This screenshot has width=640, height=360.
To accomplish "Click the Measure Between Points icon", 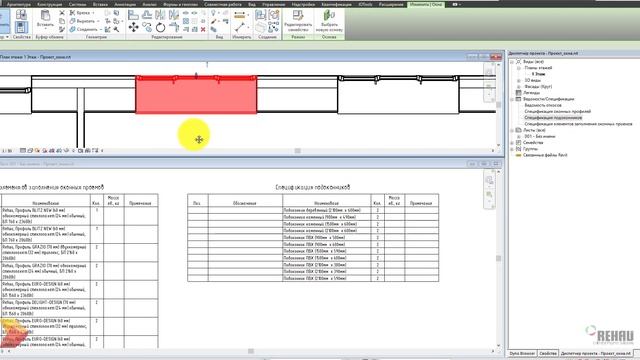I will pos(240,28).
